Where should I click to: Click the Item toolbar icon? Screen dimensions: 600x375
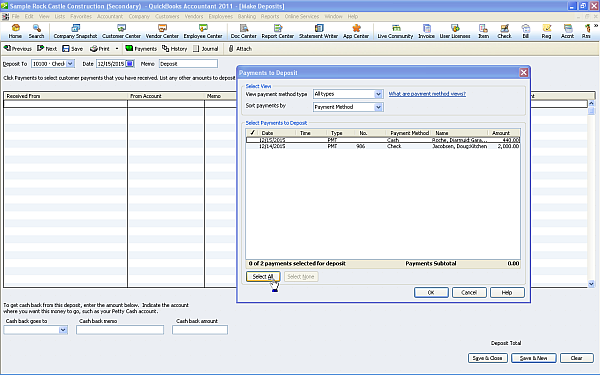(x=483, y=31)
